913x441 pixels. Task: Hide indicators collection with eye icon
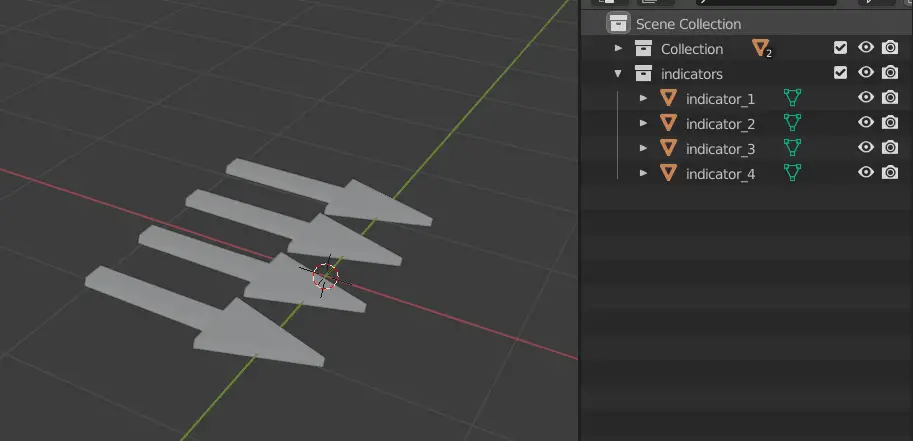(866, 73)
